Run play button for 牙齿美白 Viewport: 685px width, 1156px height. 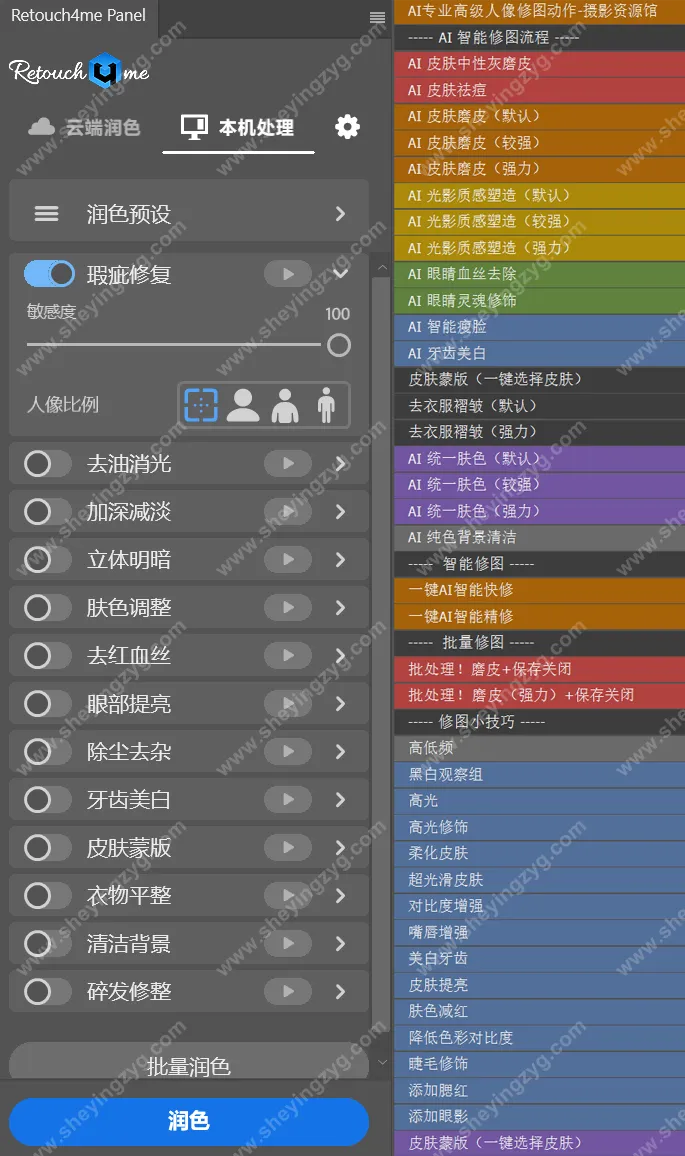pos(288,799)
